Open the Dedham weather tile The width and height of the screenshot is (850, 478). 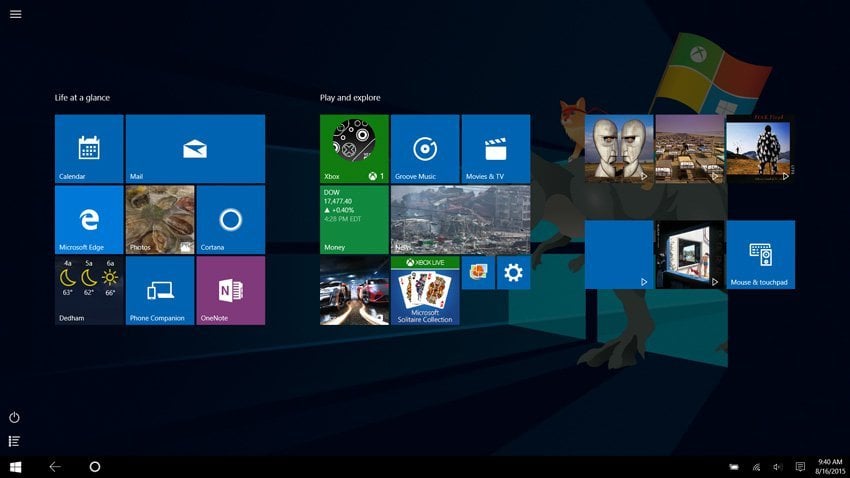[x=89, y=290]
